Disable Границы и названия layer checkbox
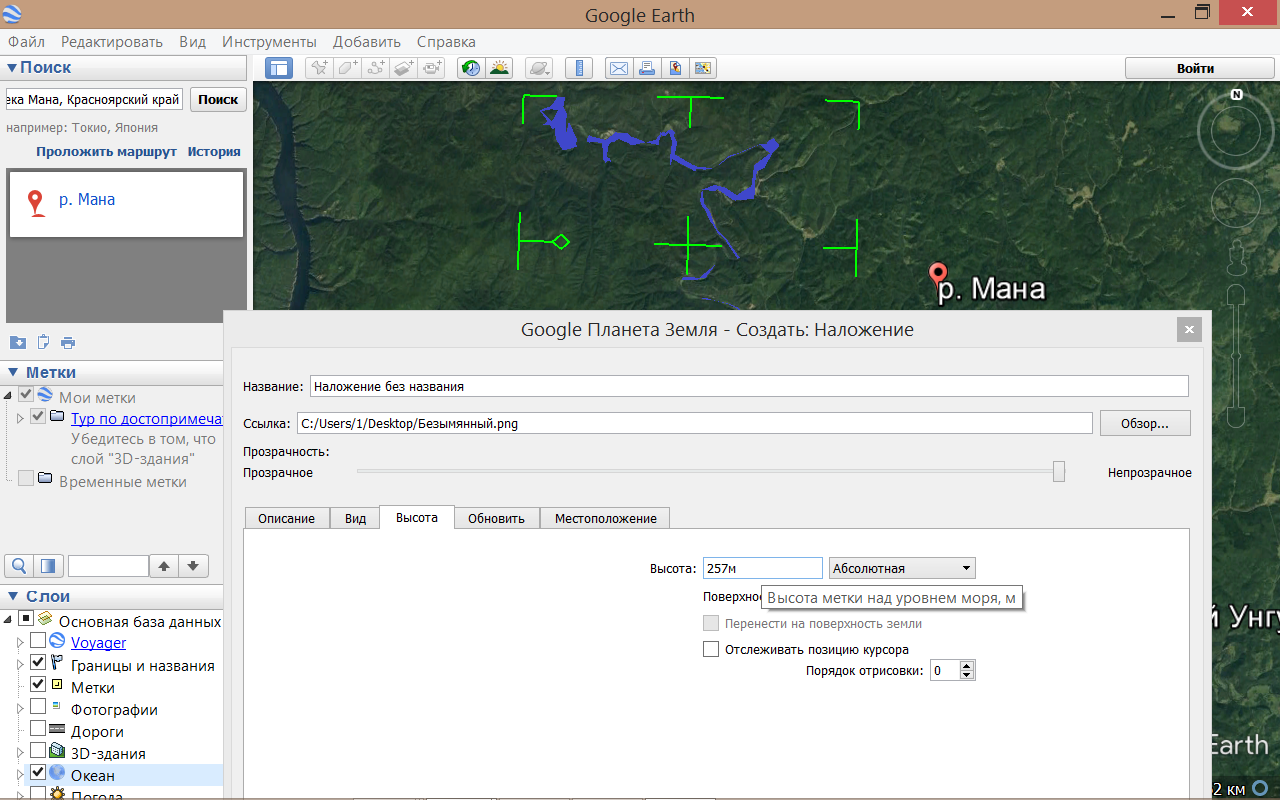Image resolution: width=1280 pixels, height=800 pixels. pos(38,663)
